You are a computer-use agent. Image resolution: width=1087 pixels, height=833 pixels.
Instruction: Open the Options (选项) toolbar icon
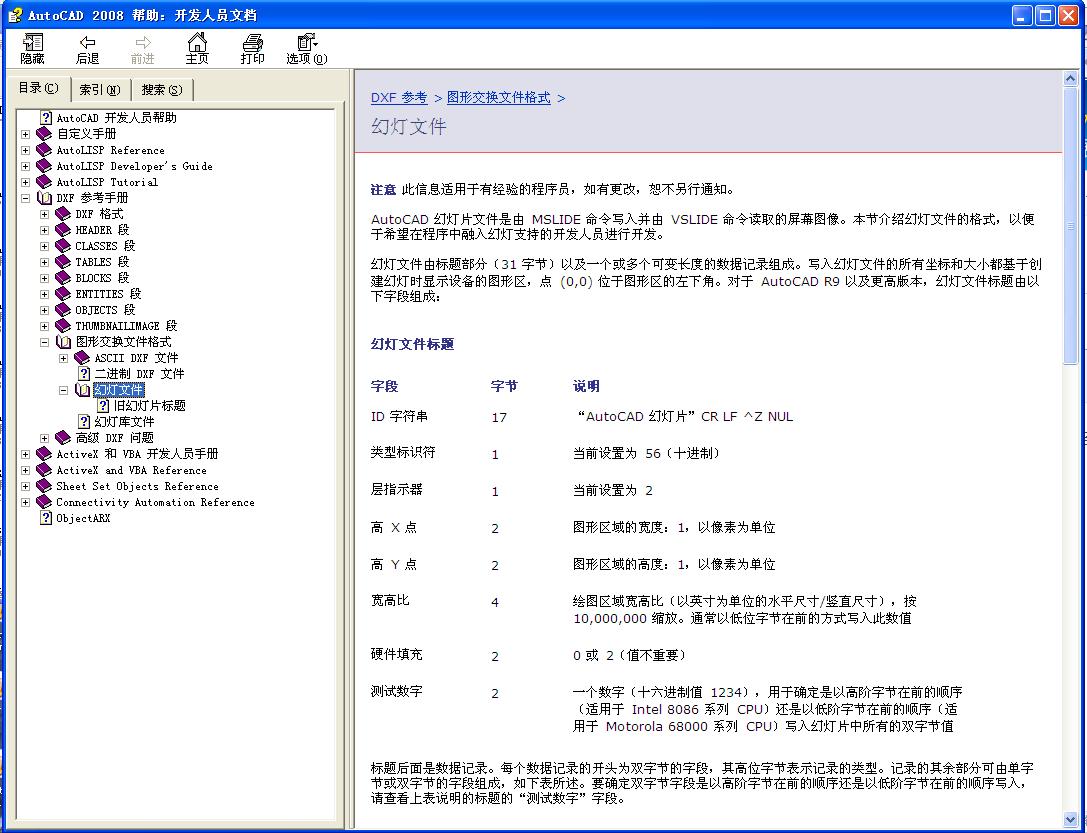tap(306, 42)
